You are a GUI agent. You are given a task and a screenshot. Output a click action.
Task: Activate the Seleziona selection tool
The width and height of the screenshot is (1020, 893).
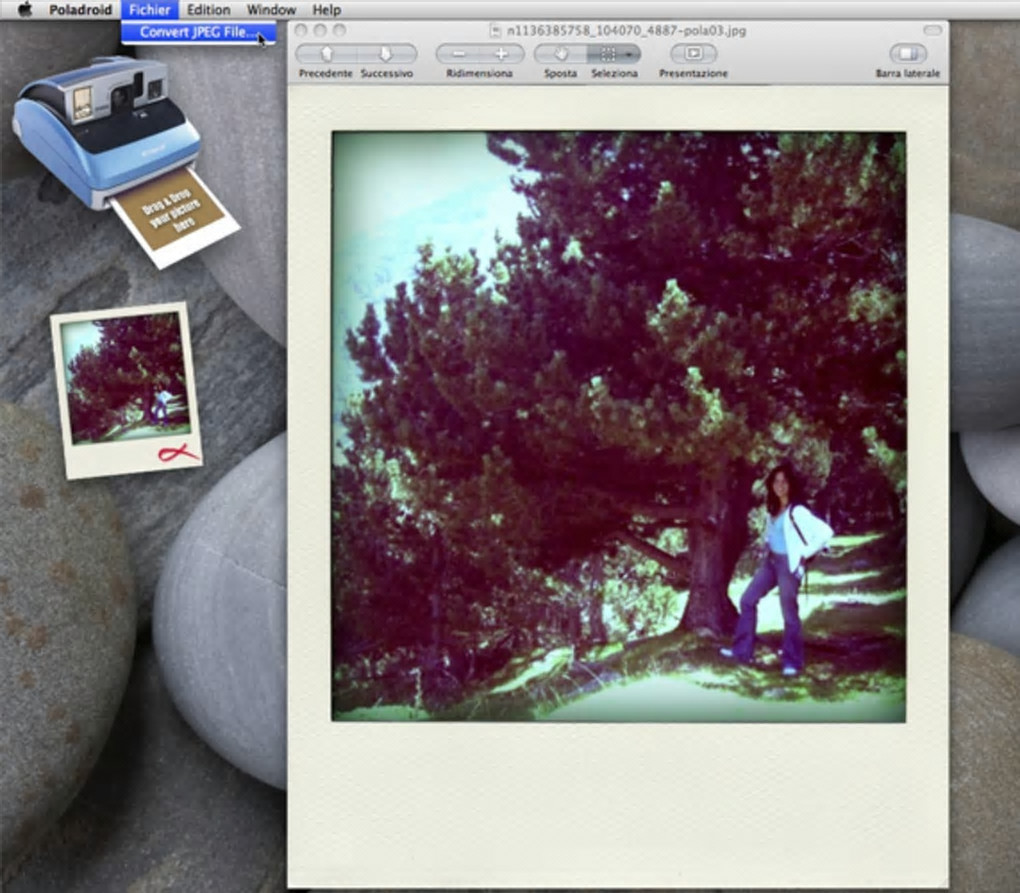click(x=606, y=54)
